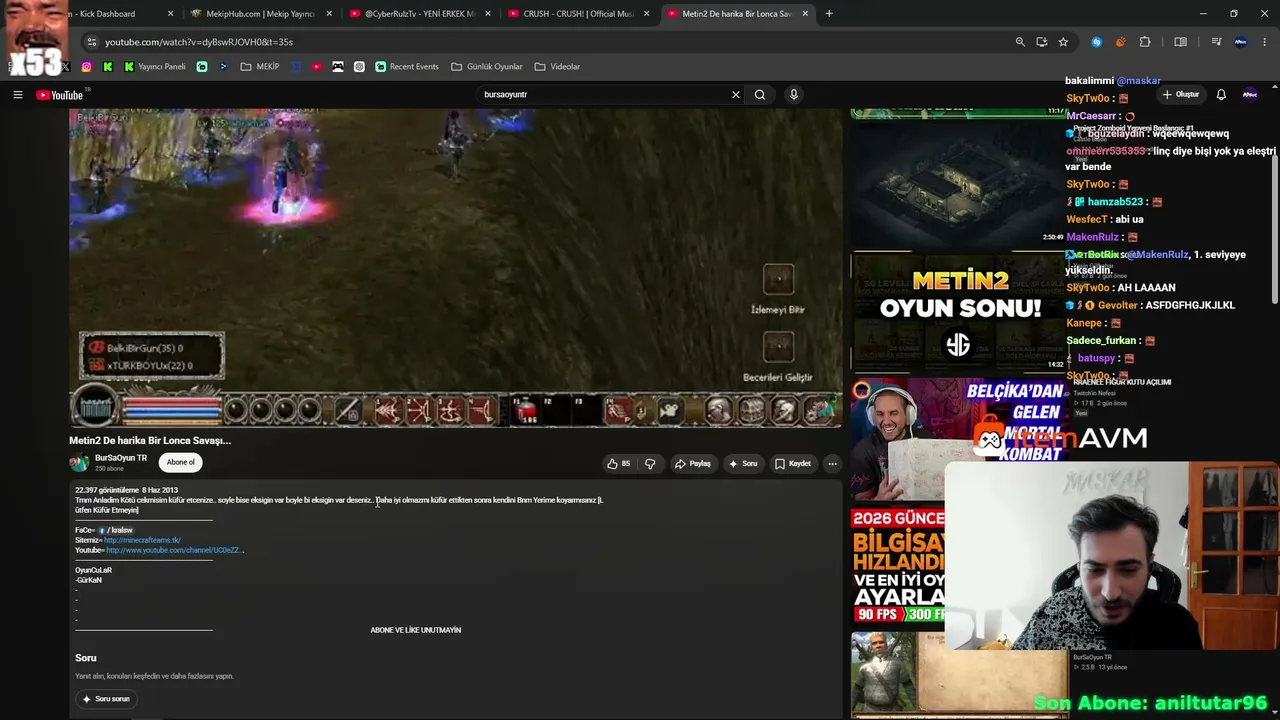Screen dimensions: 1280x720
Task: Open the game controller bookmark icon
Action: click(x=338, y=67)
